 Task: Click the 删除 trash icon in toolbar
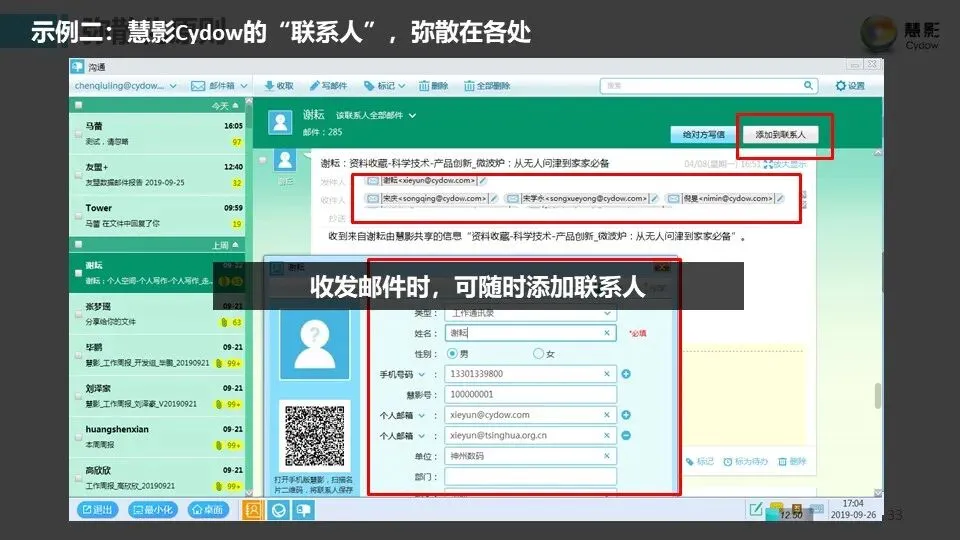coord(424,86)
